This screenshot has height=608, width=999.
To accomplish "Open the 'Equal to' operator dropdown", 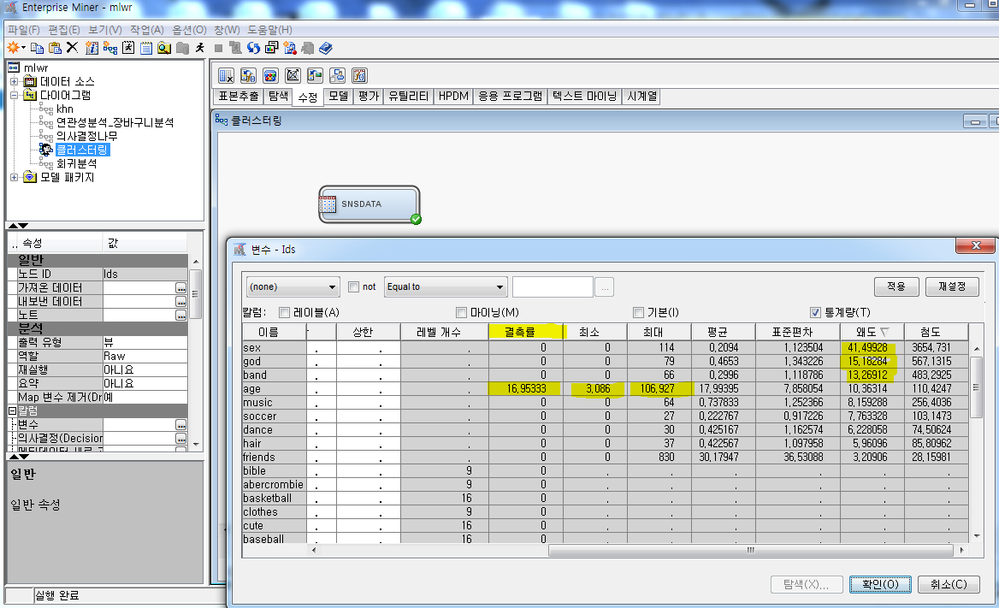I will coord(445,287).
